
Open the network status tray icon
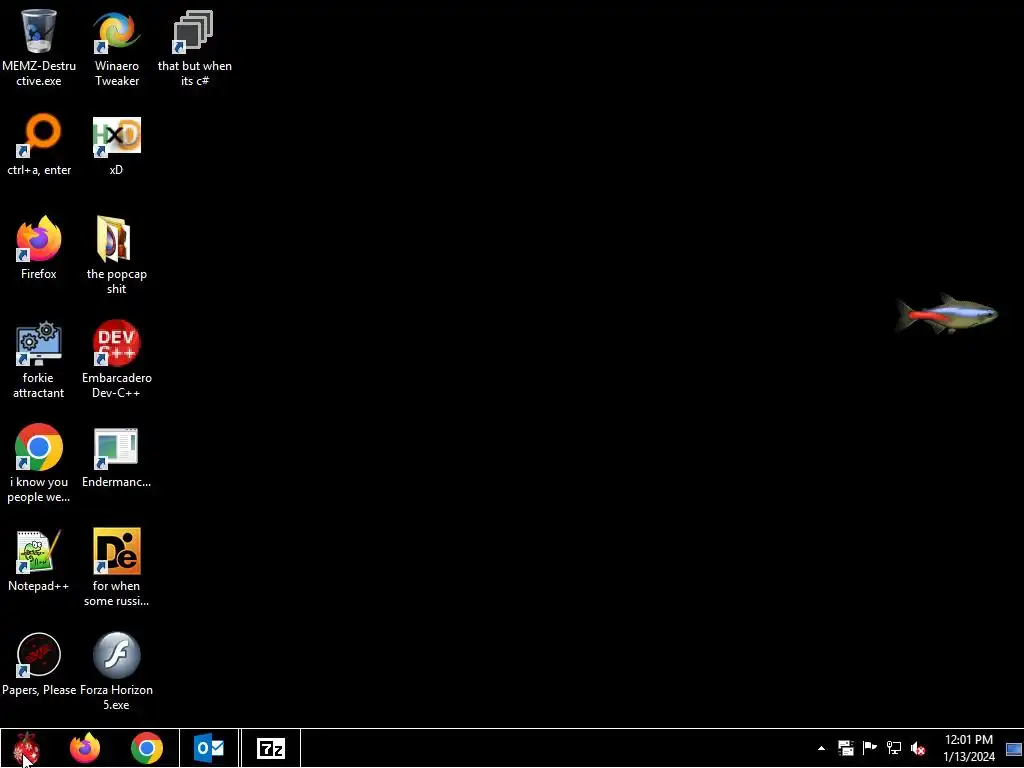coord(893,748)
